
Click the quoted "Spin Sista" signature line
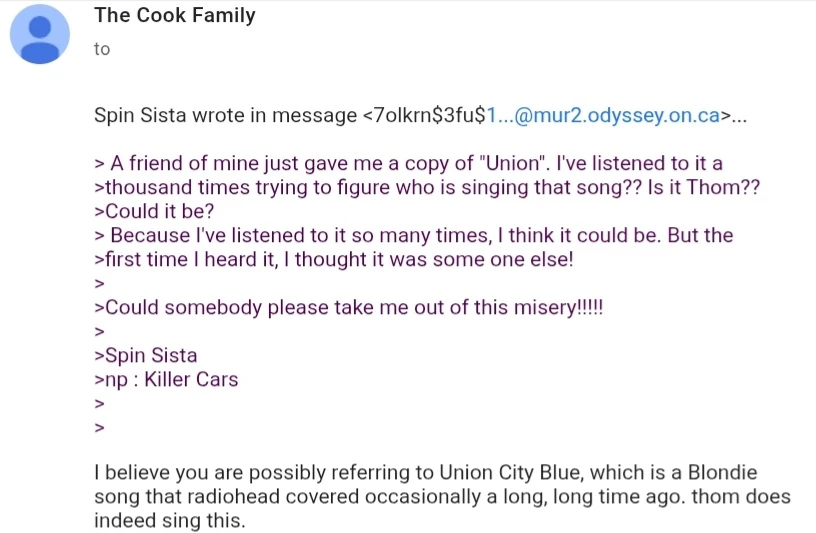pos(146,355)
